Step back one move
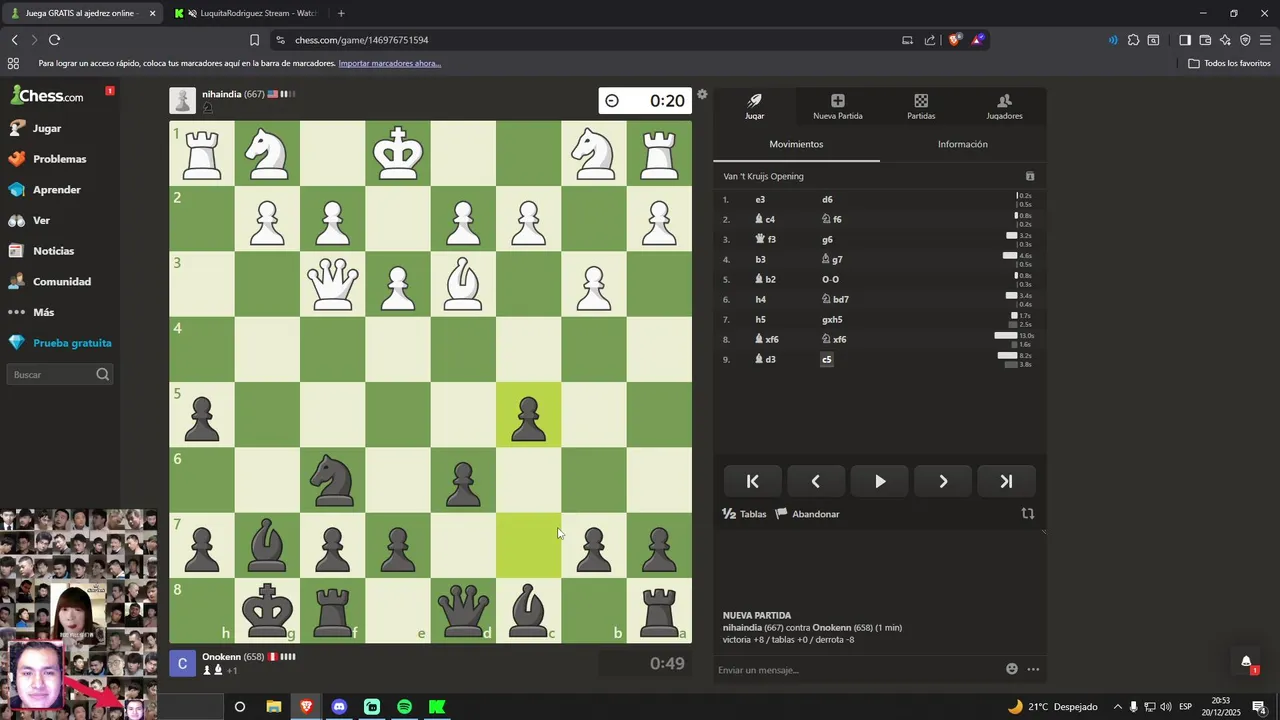Image resolution: width=1280 pixels, height=720 pixels. click(816, 481)
